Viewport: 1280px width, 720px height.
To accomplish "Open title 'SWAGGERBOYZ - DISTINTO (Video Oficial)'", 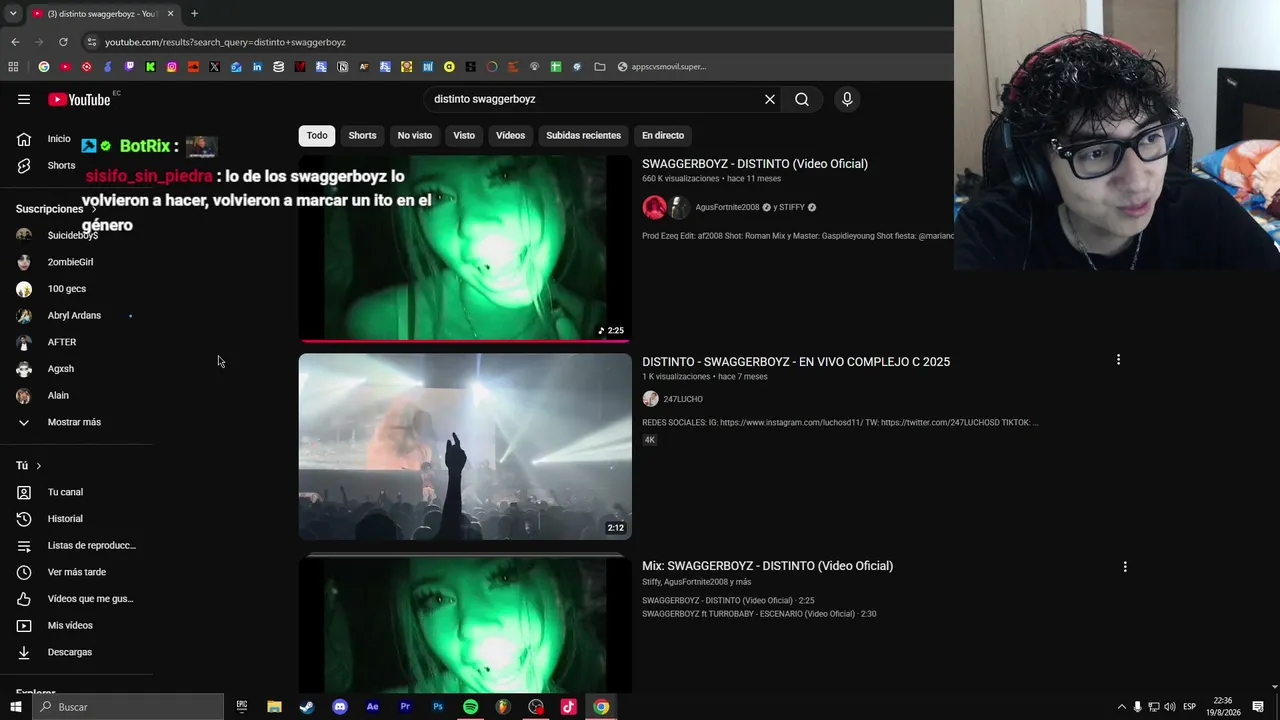I will click(x=755, y=164).
